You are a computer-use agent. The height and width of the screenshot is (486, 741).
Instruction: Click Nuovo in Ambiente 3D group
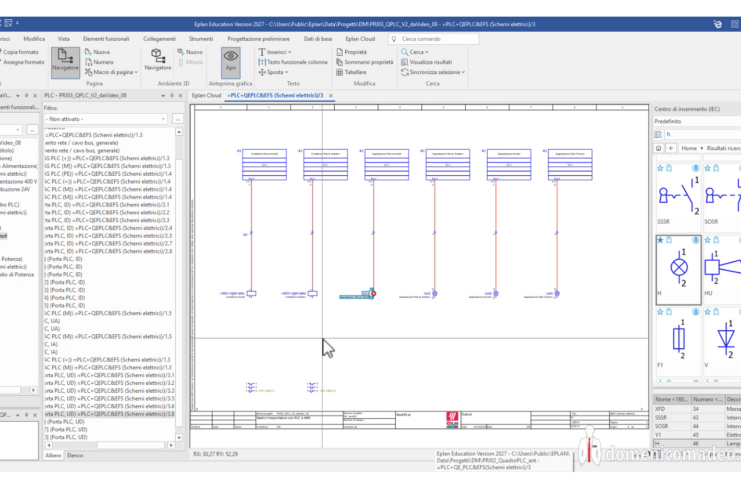pos(190,52)
